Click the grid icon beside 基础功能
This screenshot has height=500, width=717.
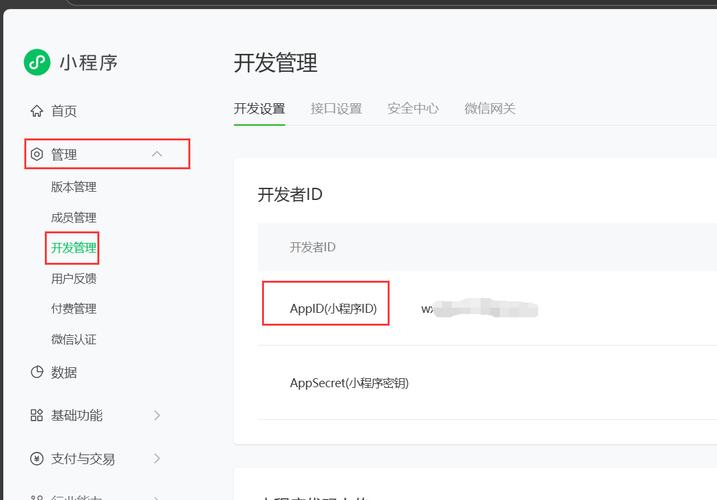[x=37, y=415]
